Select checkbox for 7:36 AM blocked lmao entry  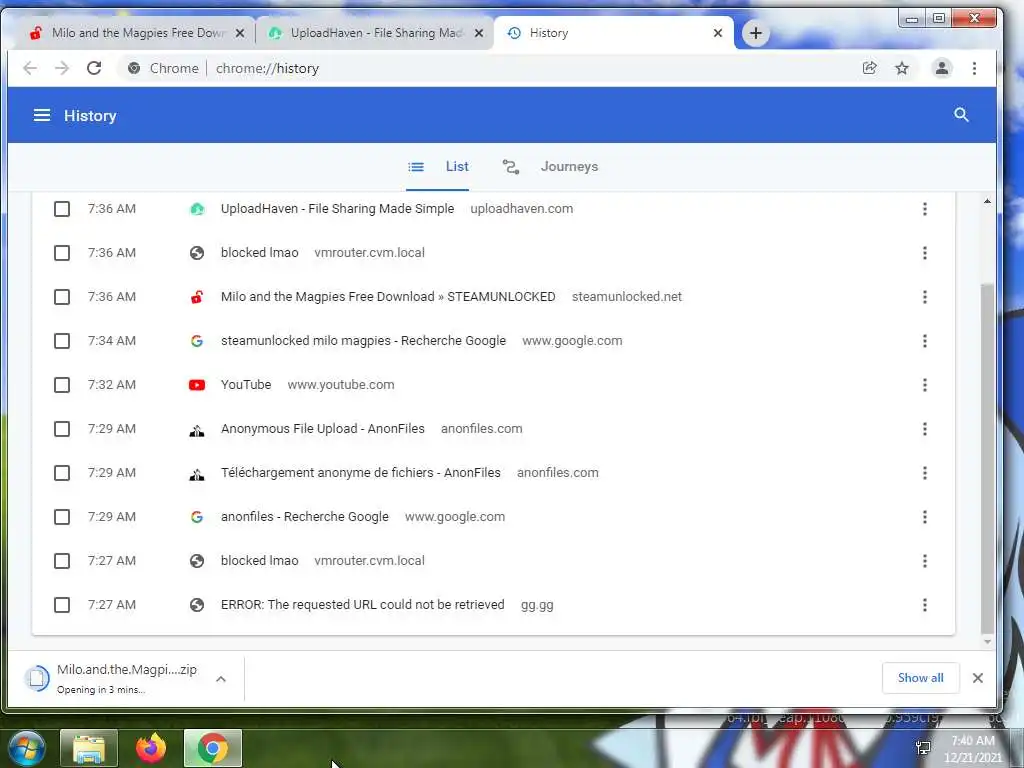pos(62,253)
